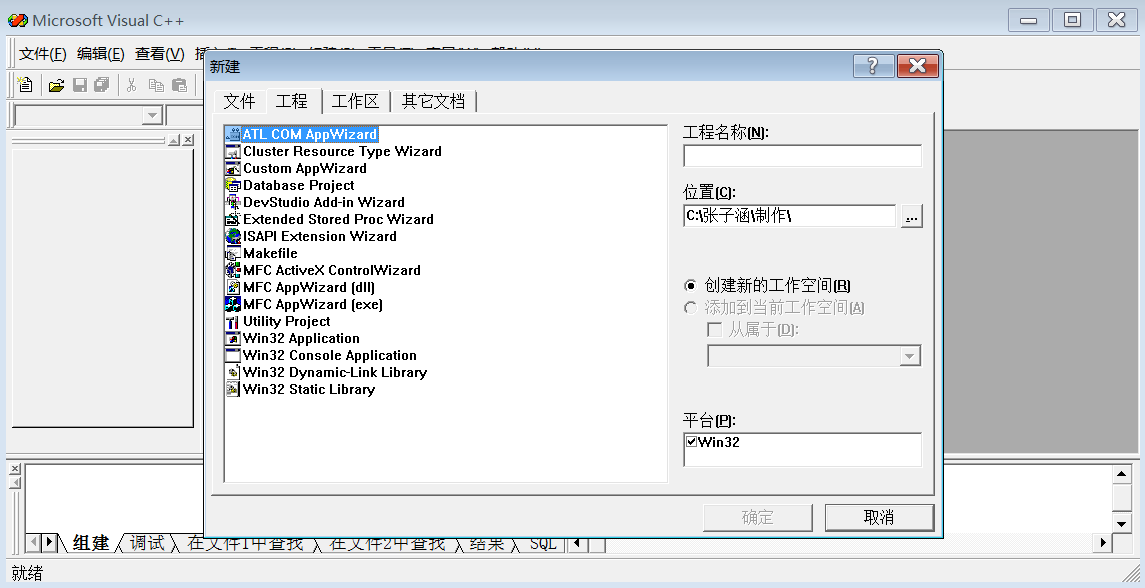The width and height of the screenshot is (1145, 588).
Task: Select ATL COM AppWizard project icon
Action: click(x=233, y=134)
